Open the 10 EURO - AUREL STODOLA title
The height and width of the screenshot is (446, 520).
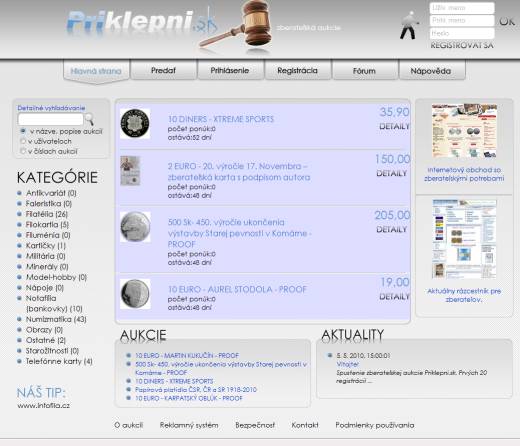point(237,289)
